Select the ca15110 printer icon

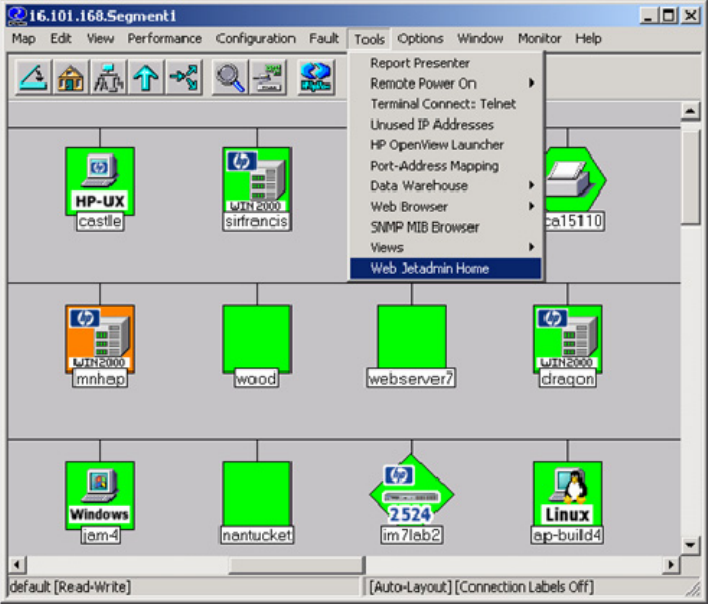tap(575, 179)
